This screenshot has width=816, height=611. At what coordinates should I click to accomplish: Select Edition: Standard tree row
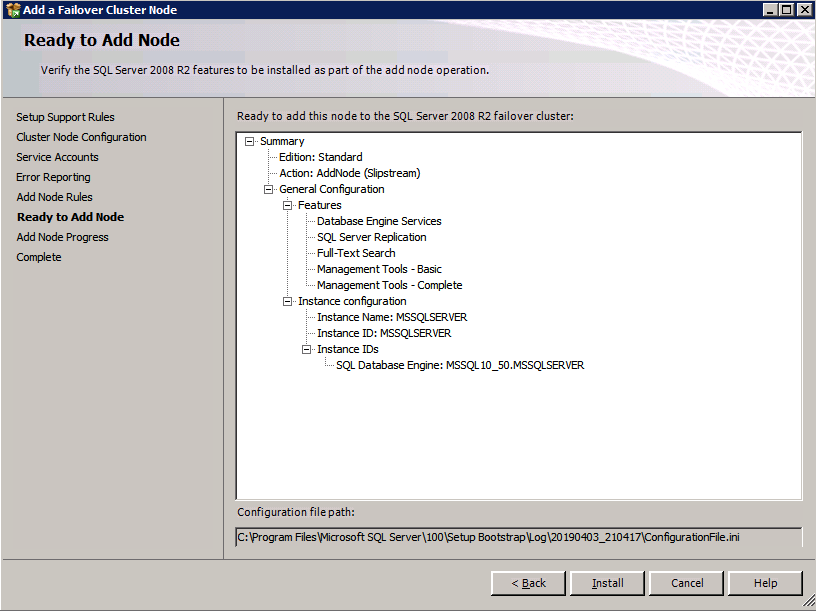click(x=321, y=157)
